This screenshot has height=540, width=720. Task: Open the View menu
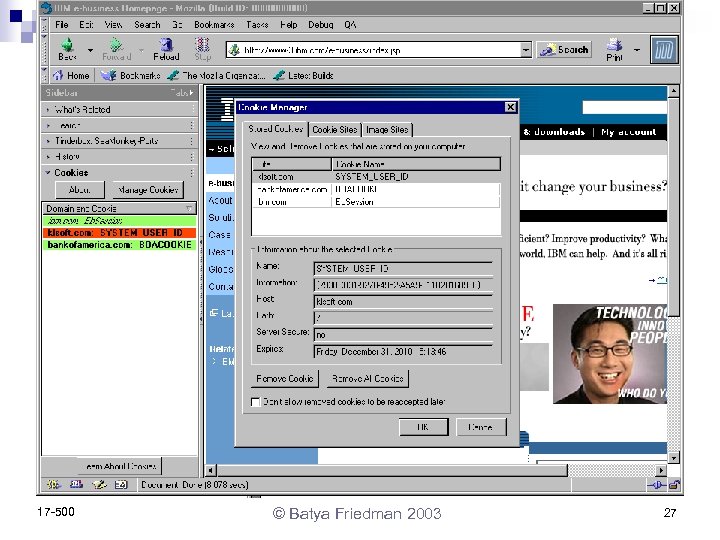(113, 25)
